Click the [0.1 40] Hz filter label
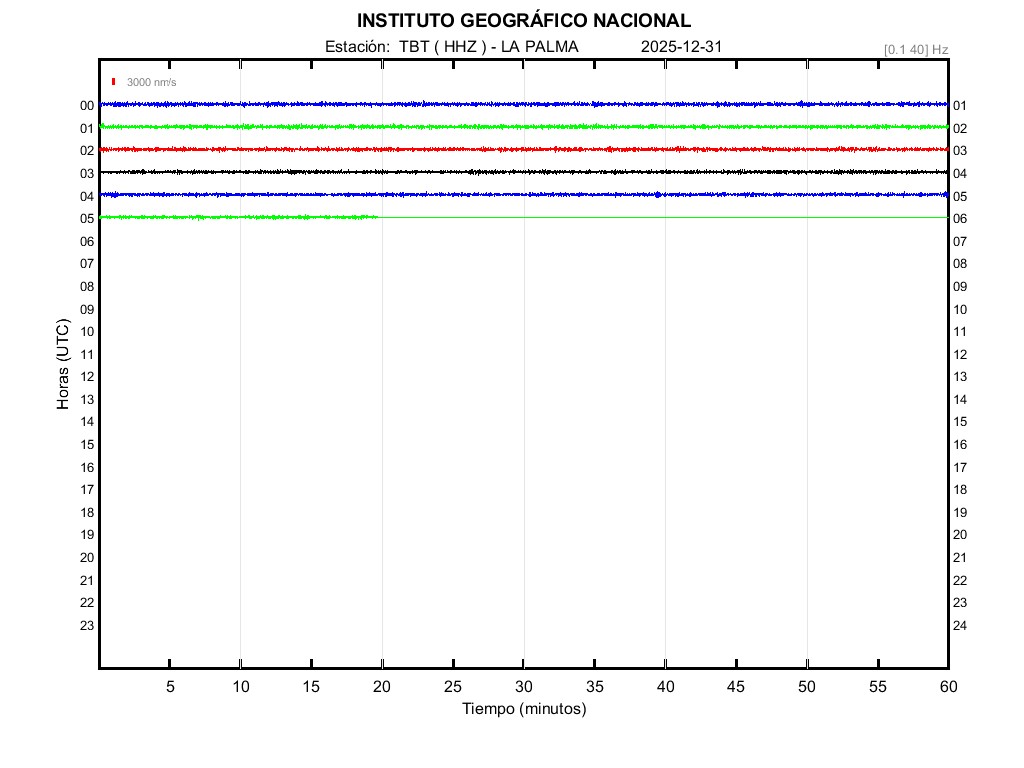The image size is (1024, 768). (x=915, y=49)
